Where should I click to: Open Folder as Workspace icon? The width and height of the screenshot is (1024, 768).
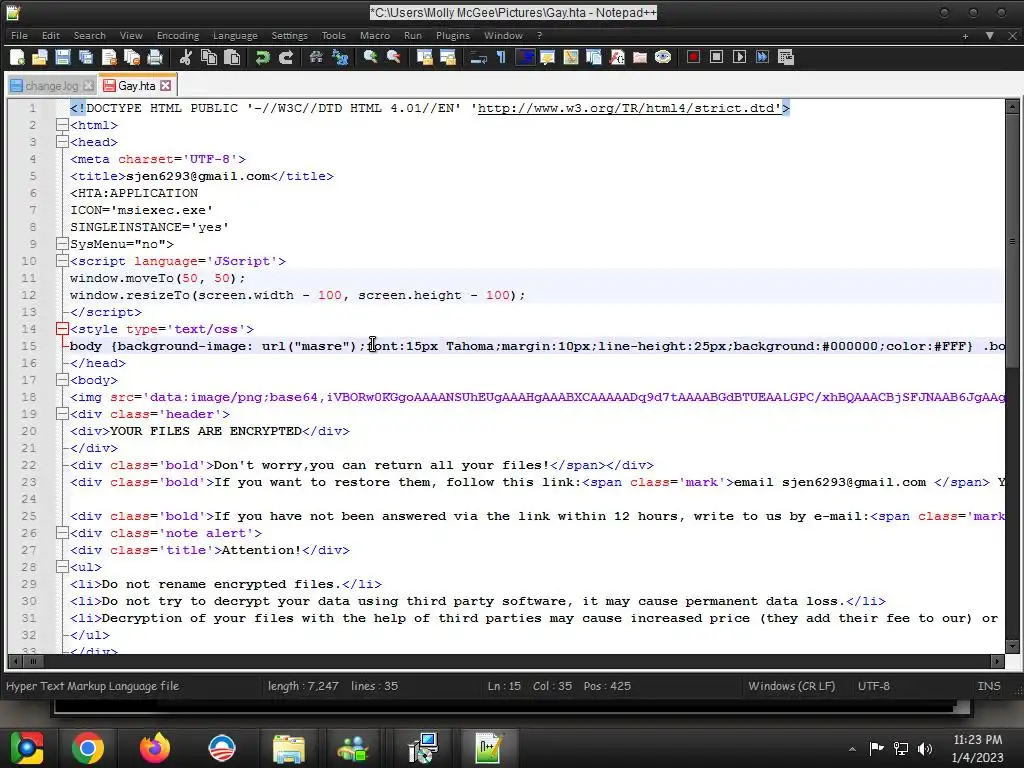[x=640, y=57]
